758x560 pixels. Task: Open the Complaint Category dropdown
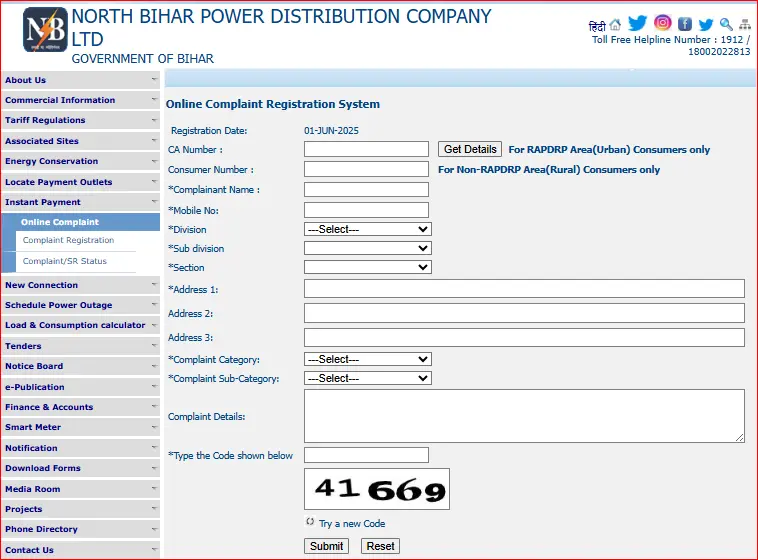point(368,359)
